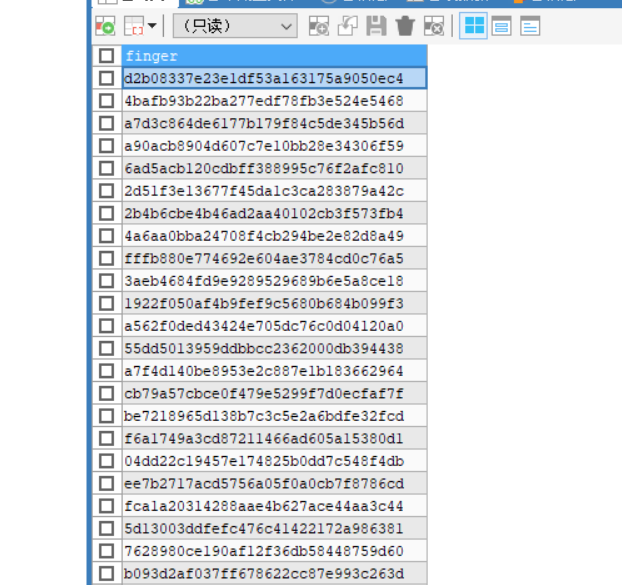
Task: Switch to text view mode
Action: point(530,26)
